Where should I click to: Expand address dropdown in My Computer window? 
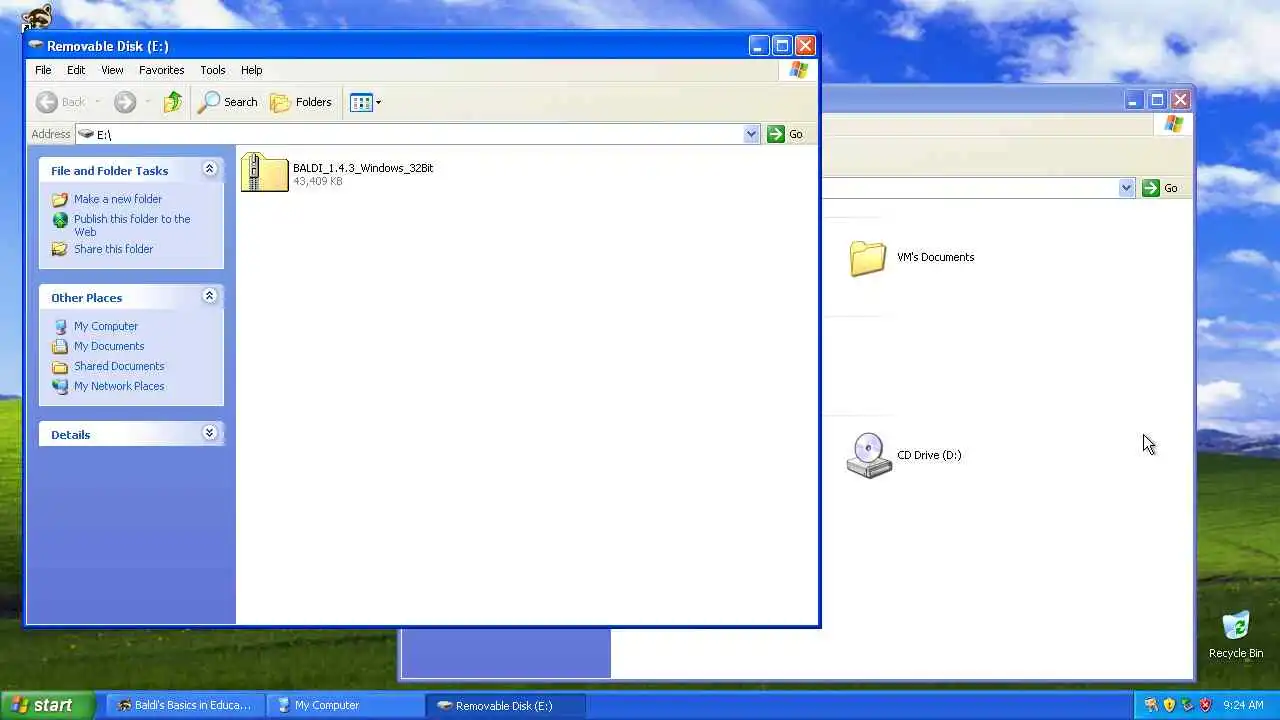tap(1126, 188)
